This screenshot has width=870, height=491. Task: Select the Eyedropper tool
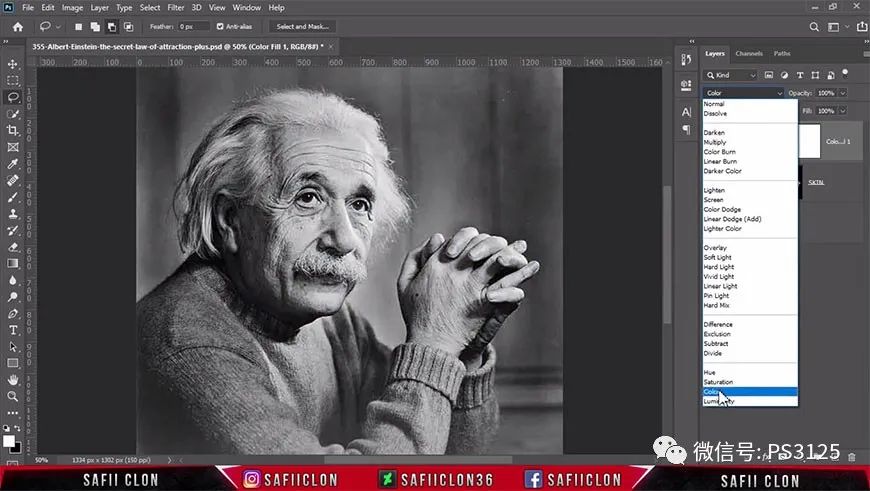point(13,164)
